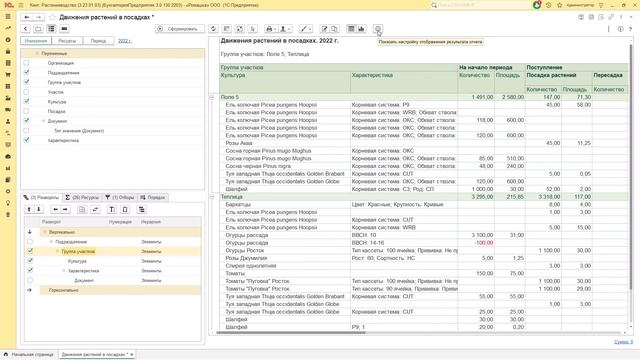
Task: Open the main menu hamburger in the left sidebar
Action: (8, 16)
